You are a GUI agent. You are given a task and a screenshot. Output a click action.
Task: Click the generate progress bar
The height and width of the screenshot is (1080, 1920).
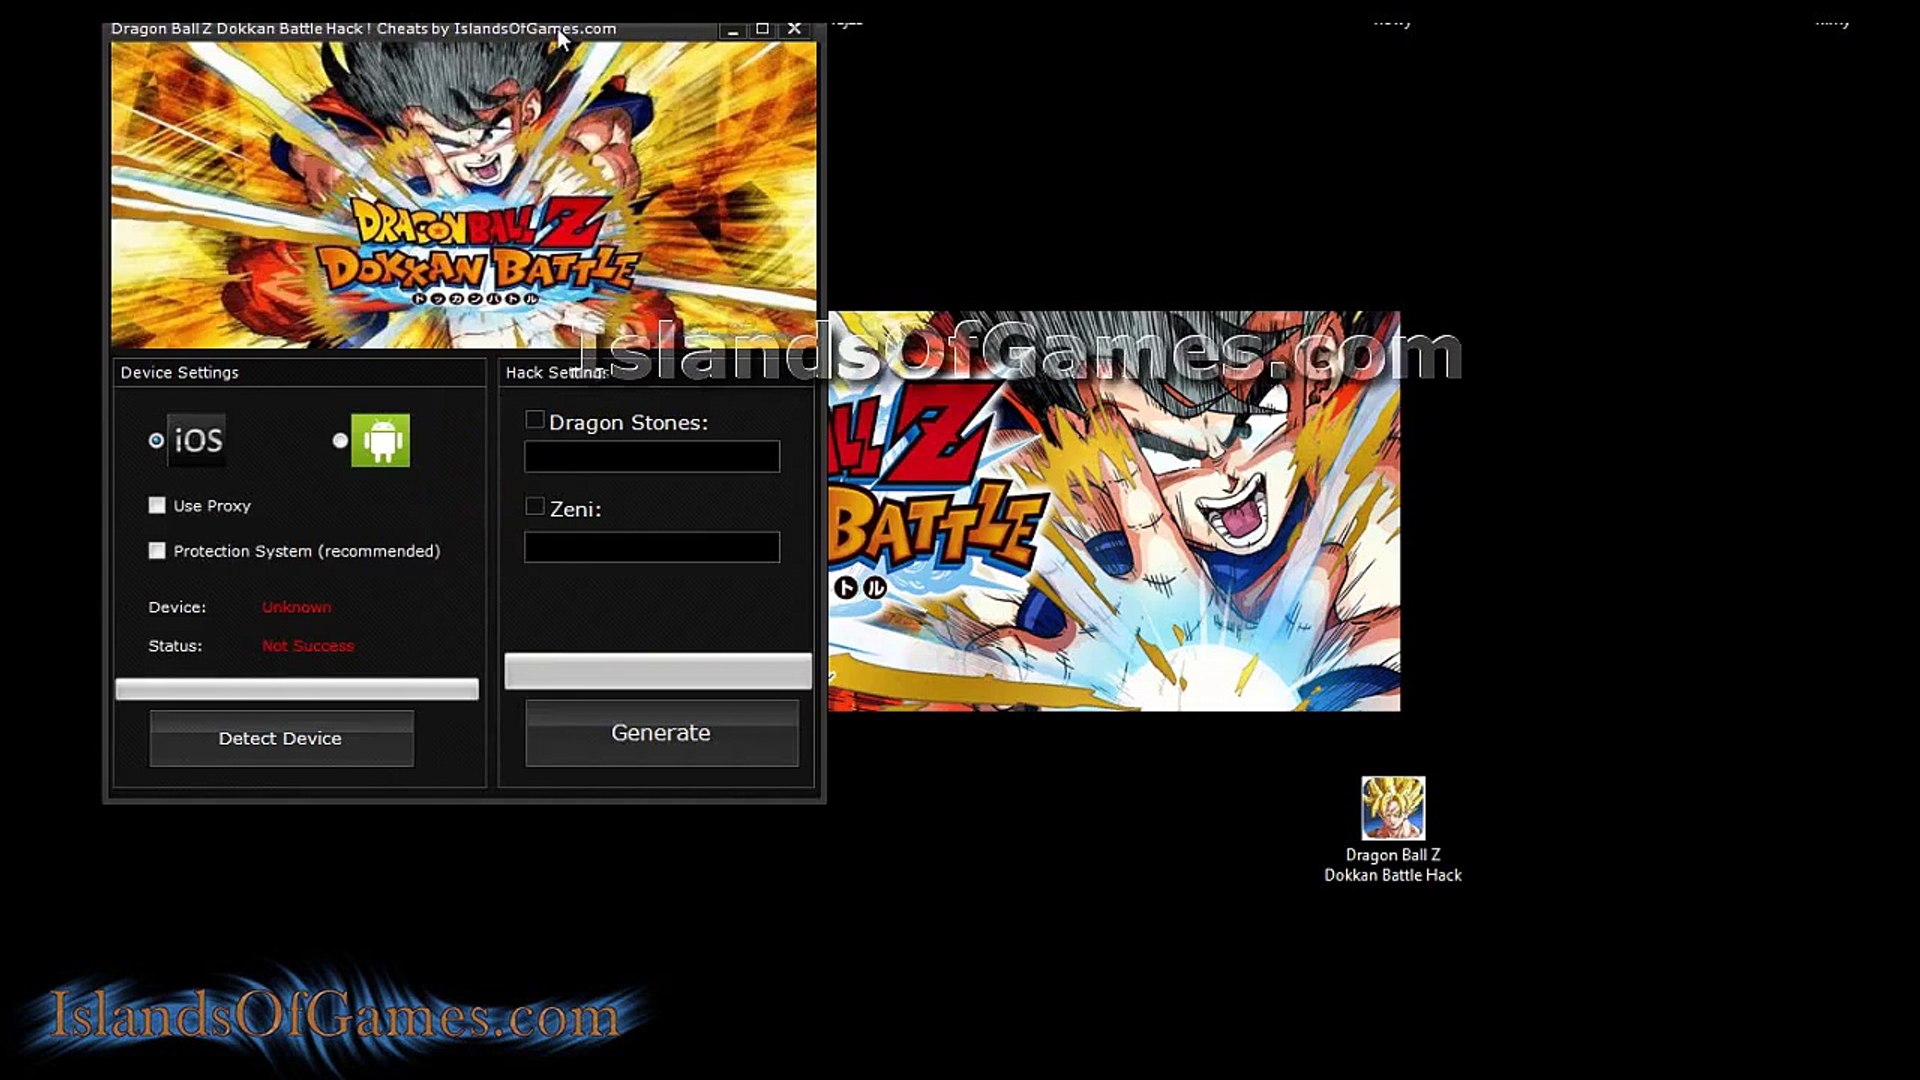[x=658, y=671]
